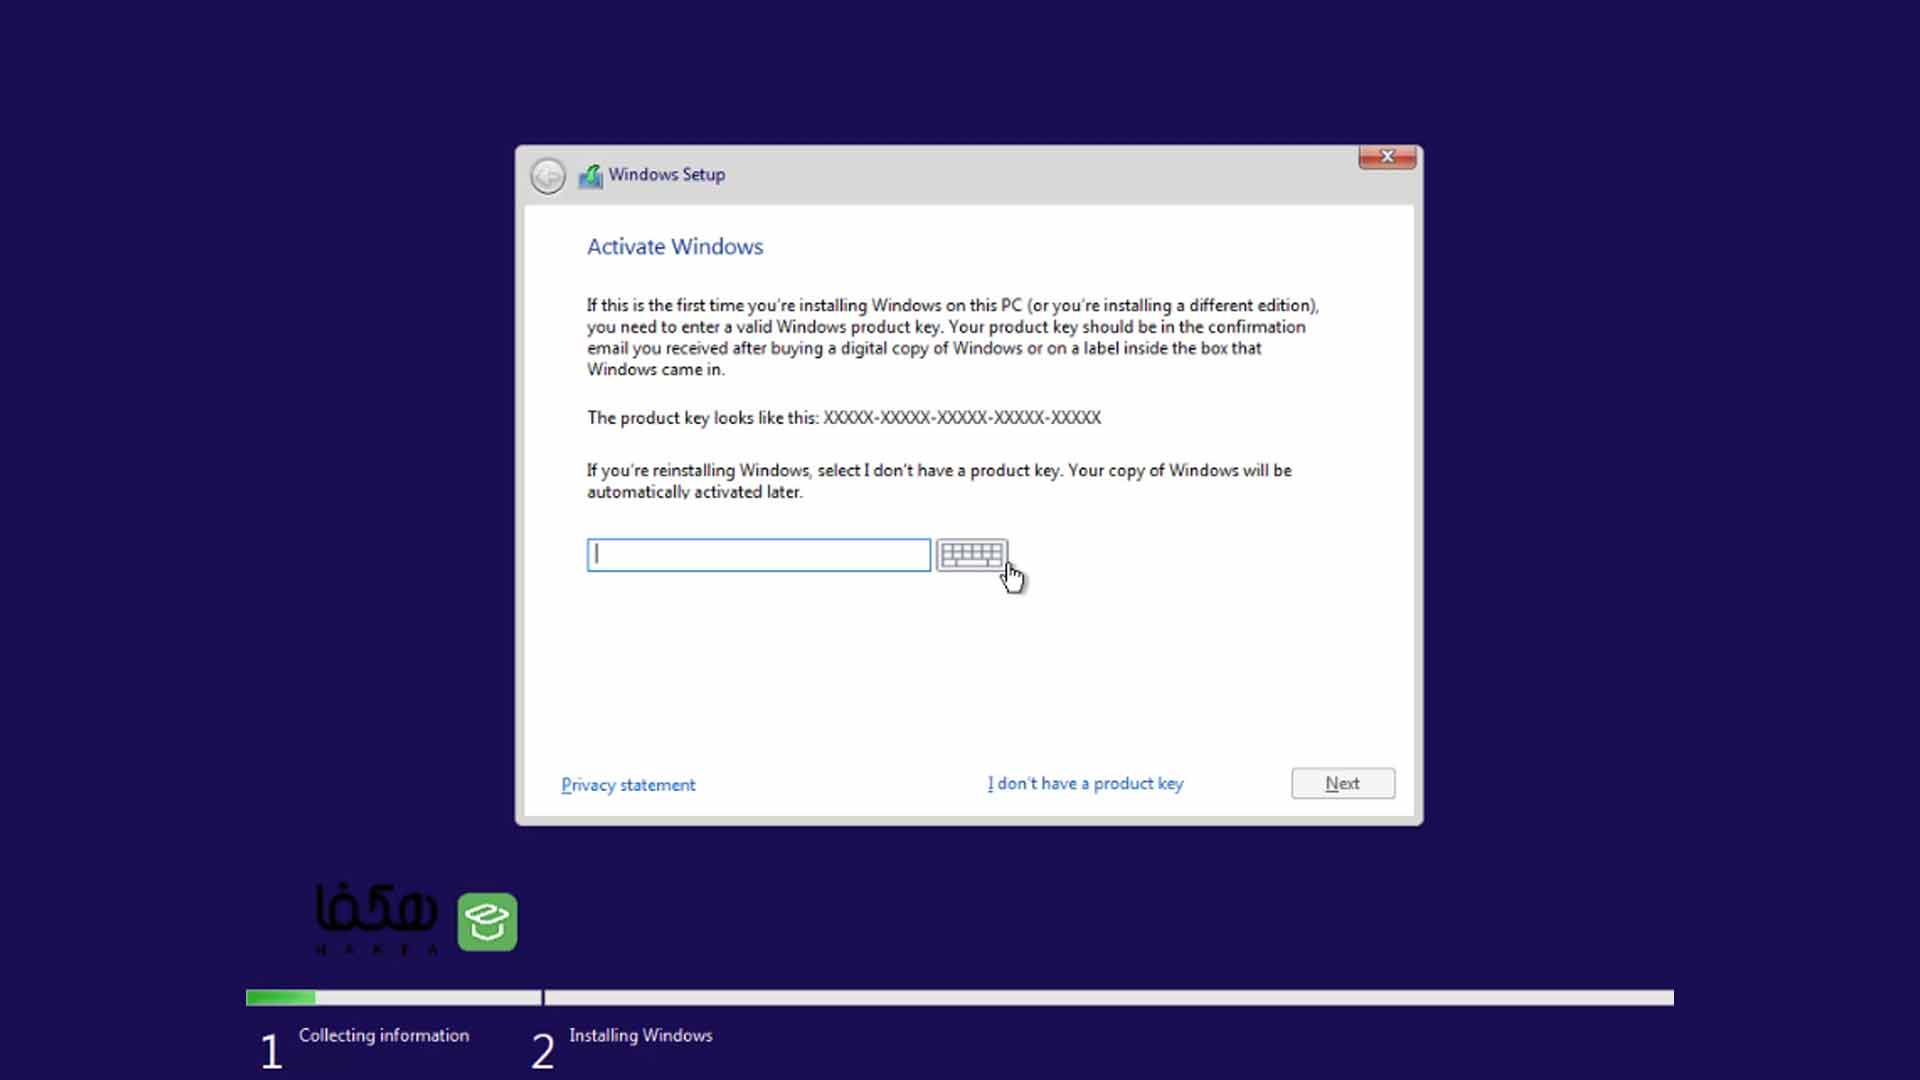This screenshot has width=1920, height=1080.
Task: Click the Collecting information progress bar
Action: (394, 998)
